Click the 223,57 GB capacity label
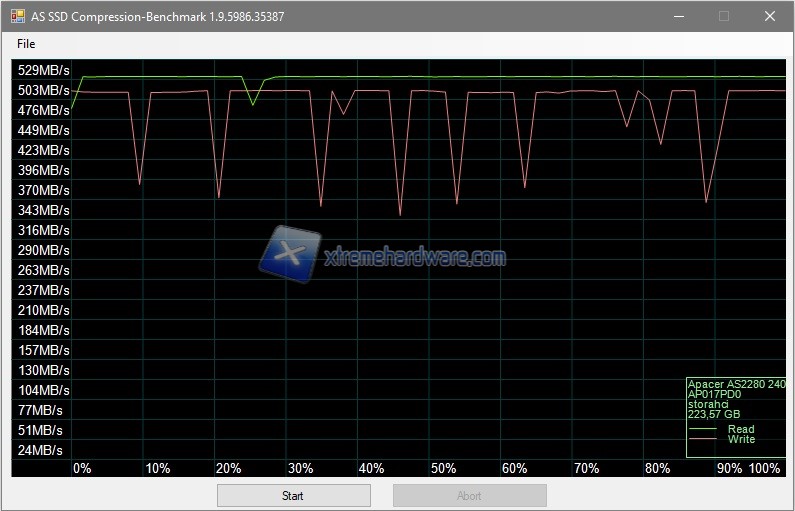795x511 pixels. [714, 414]
